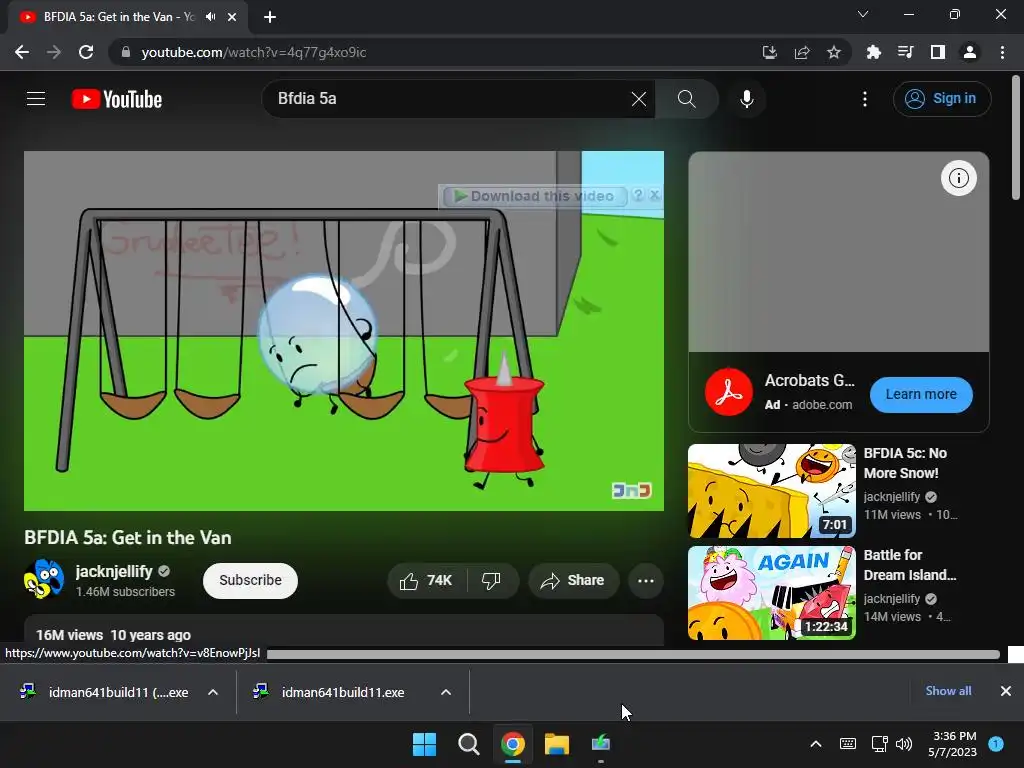Close the BFDIA 5a tab
The height and width of the screenshot is (768, 1024).
tap(232, 17)
